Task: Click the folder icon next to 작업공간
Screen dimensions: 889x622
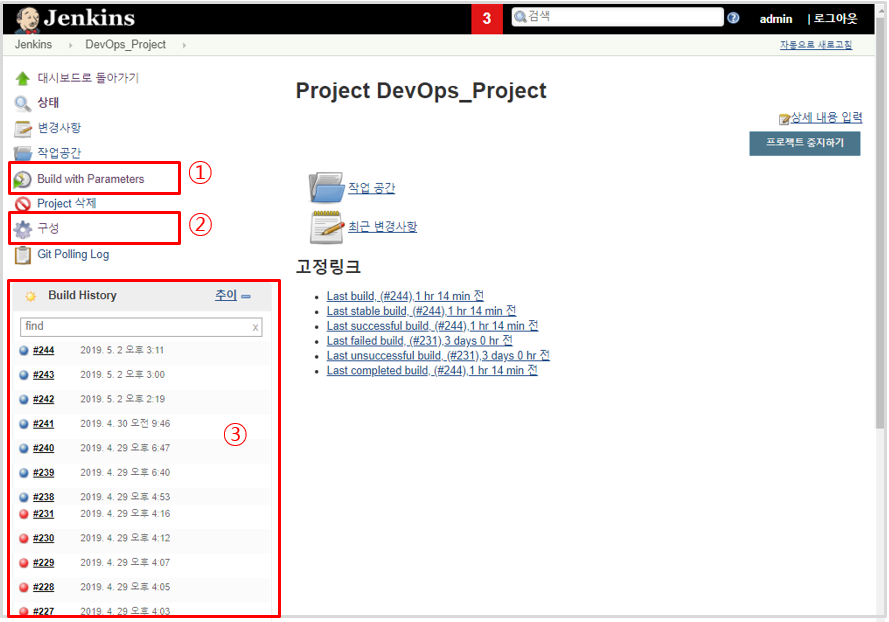Action: click(x=23, y=153)
